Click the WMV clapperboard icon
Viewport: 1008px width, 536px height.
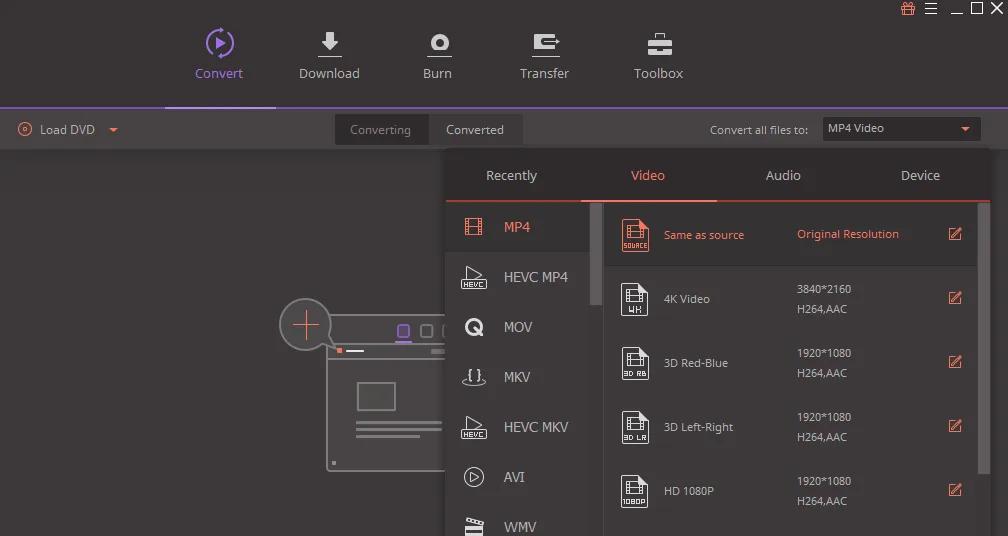click(474, 526)
